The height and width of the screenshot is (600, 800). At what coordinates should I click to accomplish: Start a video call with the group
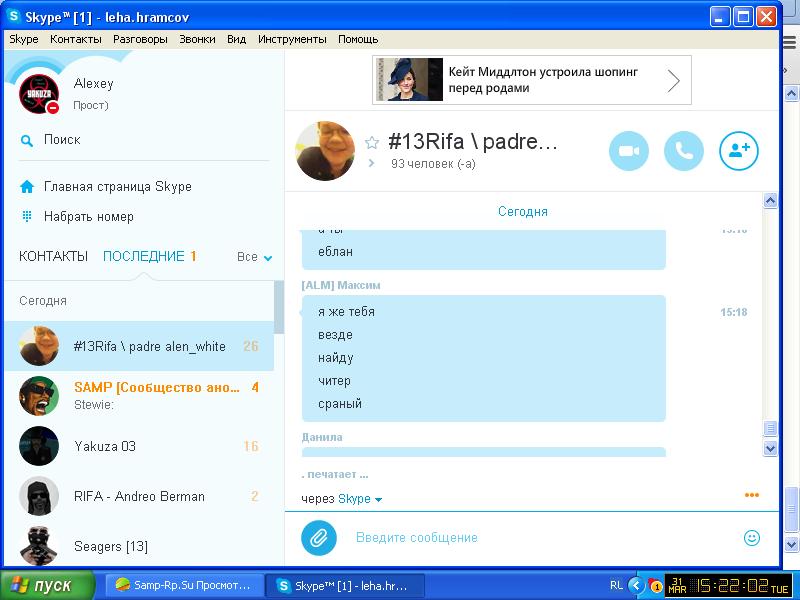point(629,151)
